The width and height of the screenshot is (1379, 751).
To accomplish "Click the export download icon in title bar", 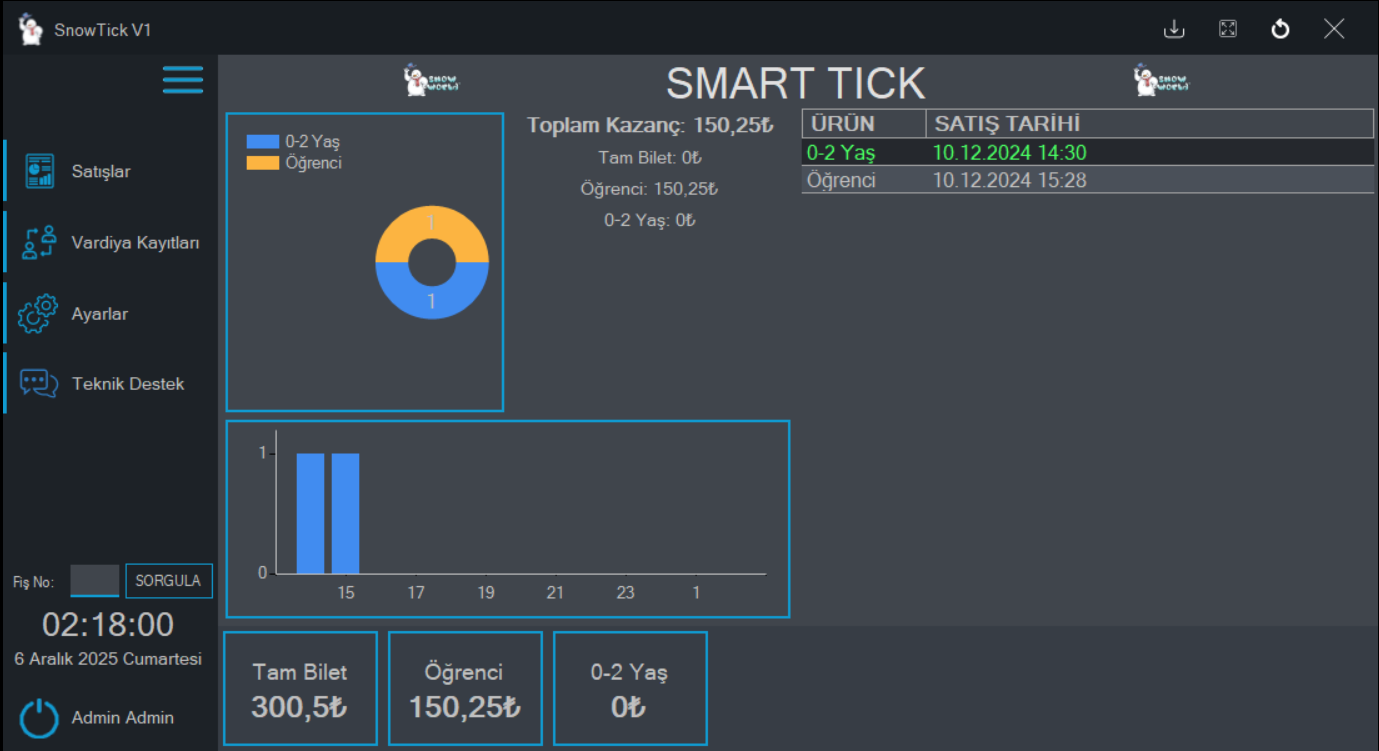I will click(1174, 28).
